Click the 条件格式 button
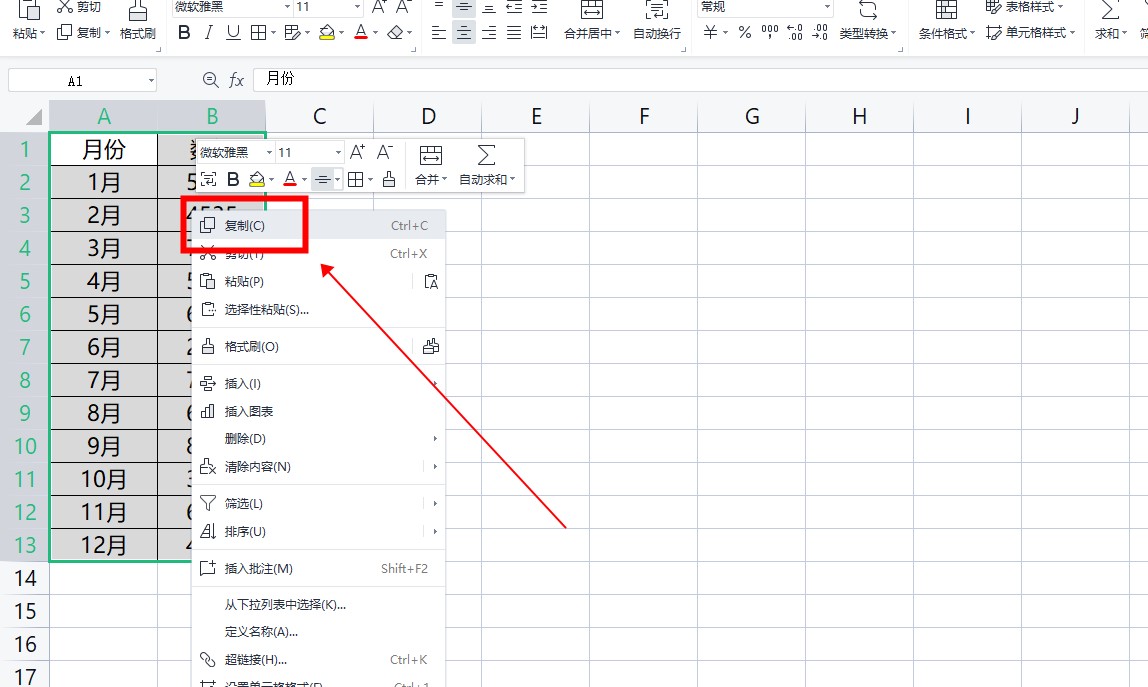The image size is (1148, 687). [x=946, y=20]
